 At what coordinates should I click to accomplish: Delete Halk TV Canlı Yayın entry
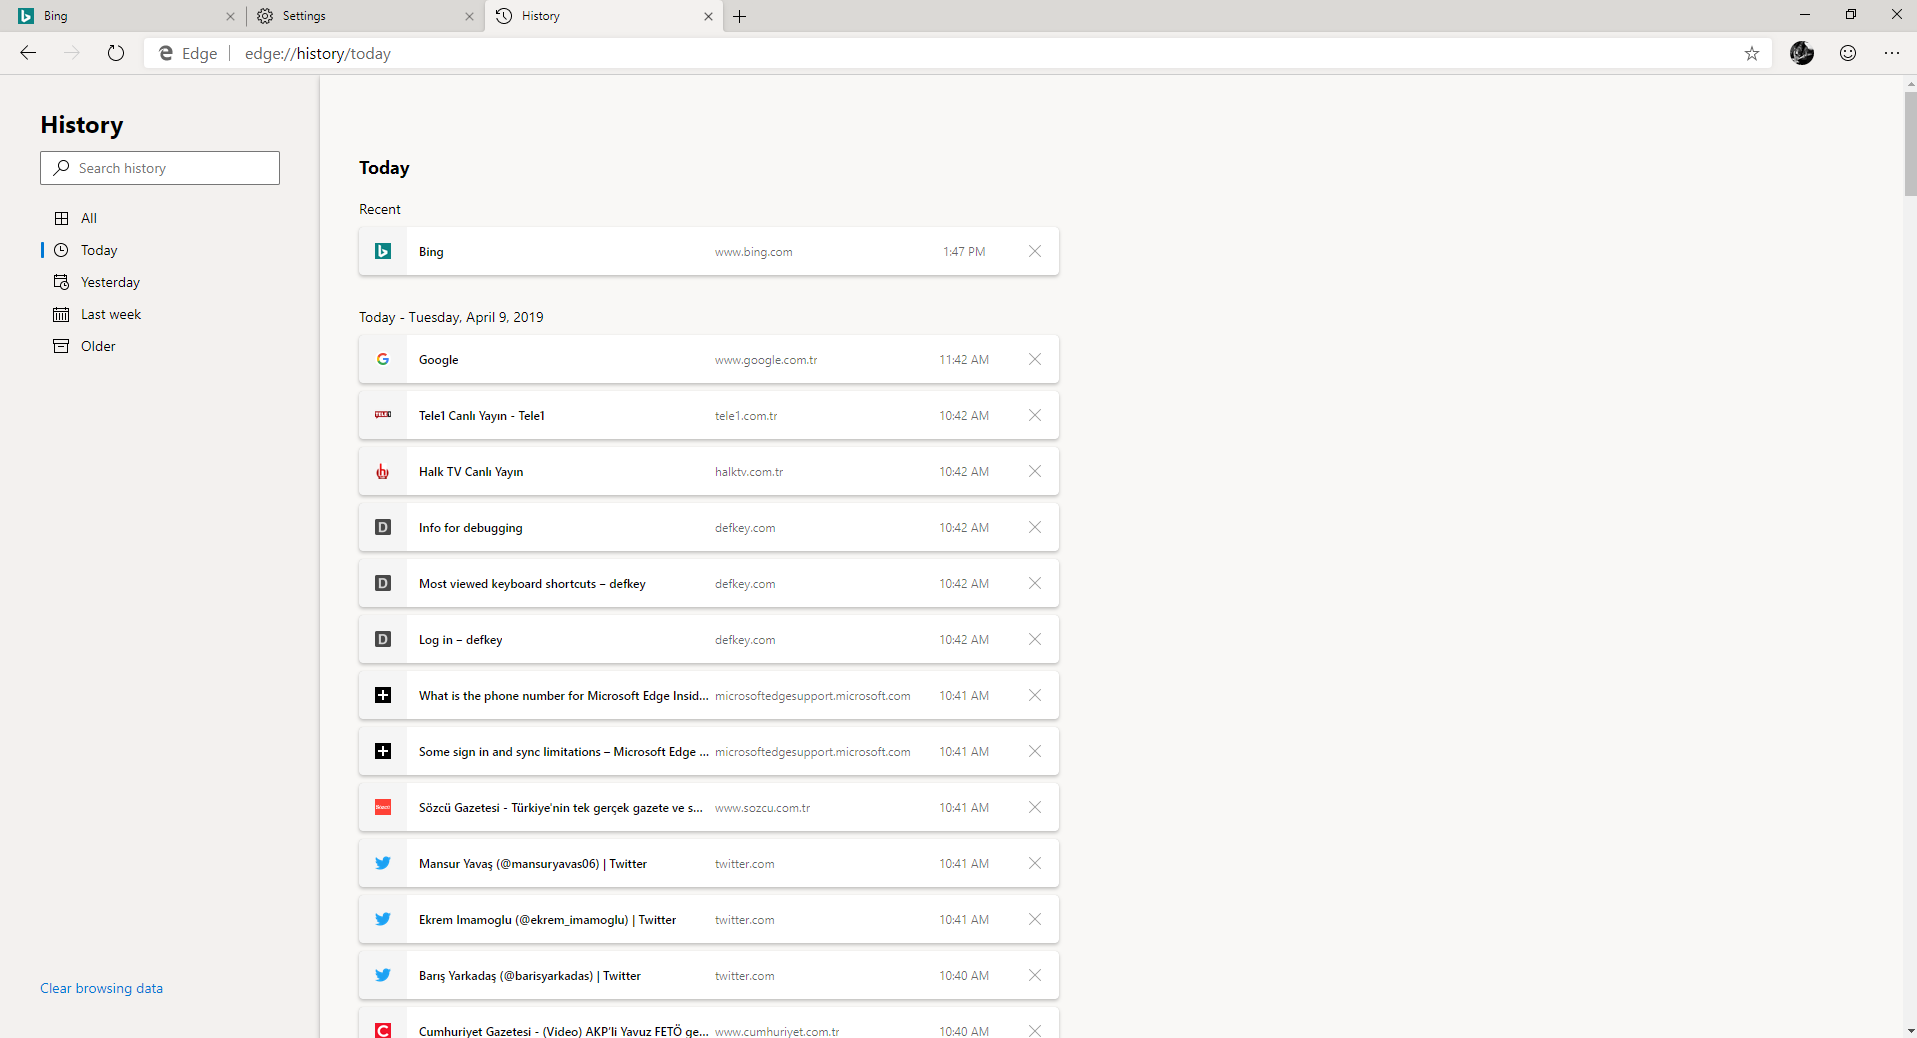(x=1035, y=471)
